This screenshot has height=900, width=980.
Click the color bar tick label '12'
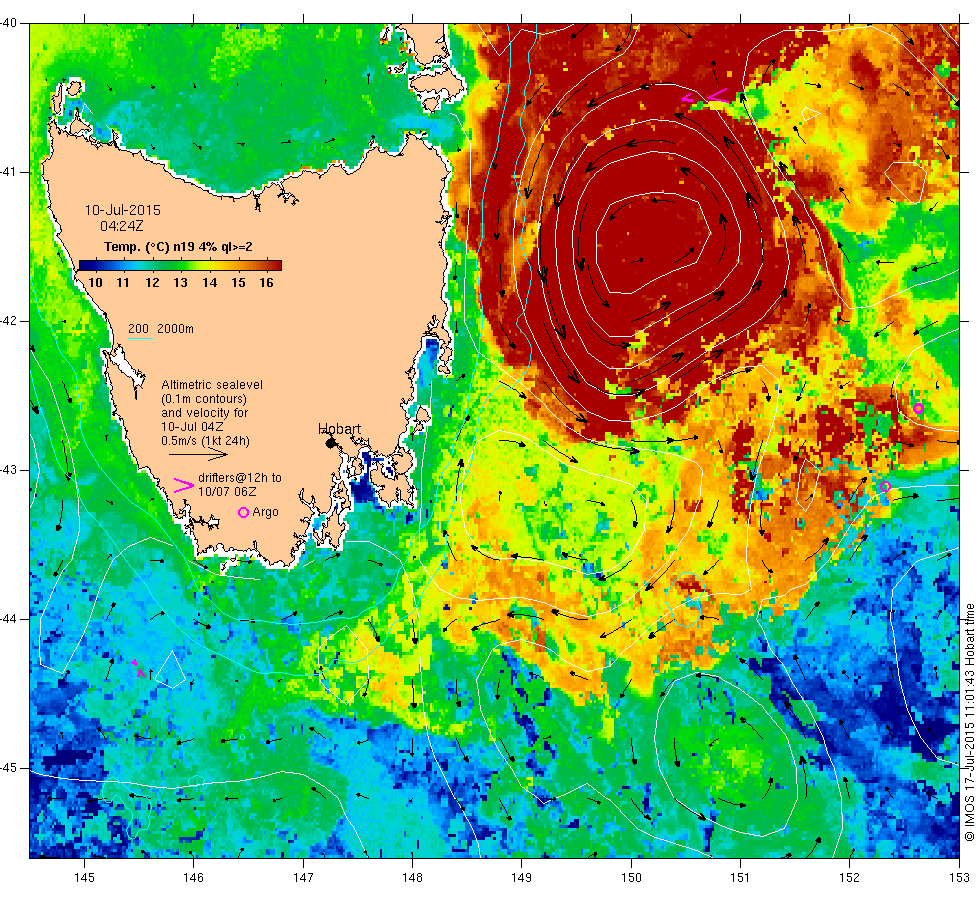coord(152,282)
